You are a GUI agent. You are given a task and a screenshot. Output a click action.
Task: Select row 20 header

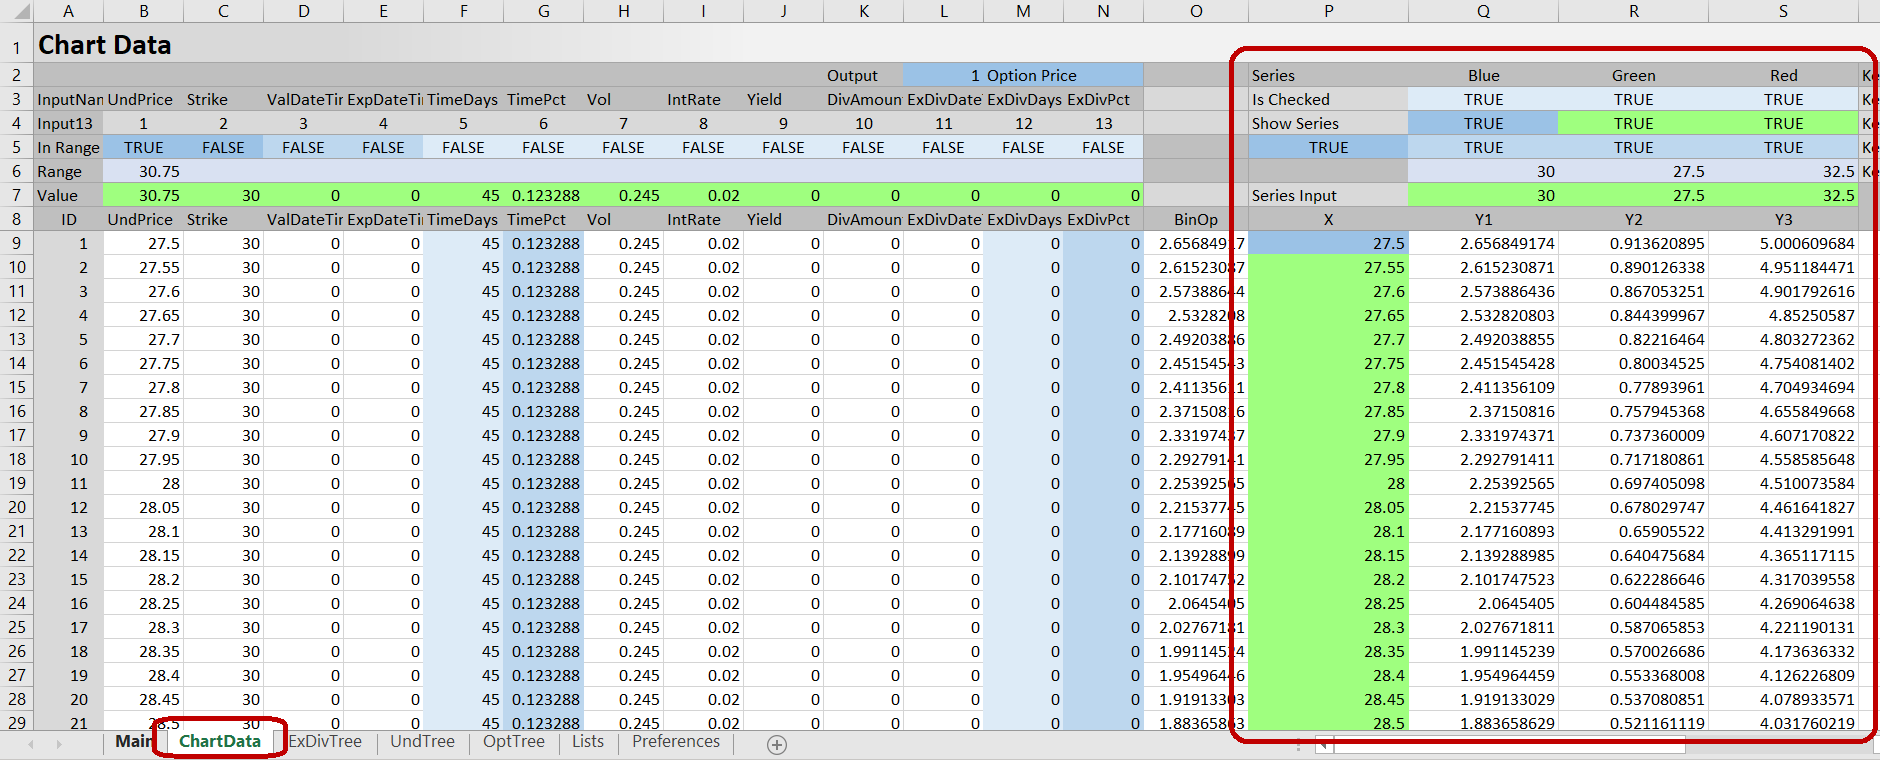click(x=17, y=507)
